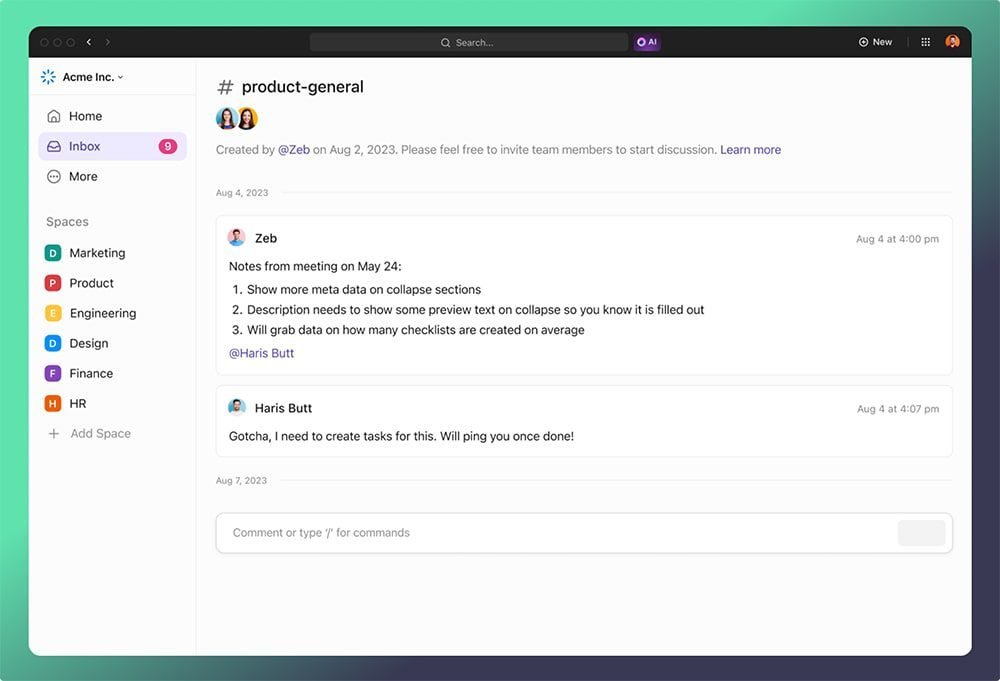1000x681 pixels.
Task: Click the @Haris Butt mention
Action: click(261, 353)
